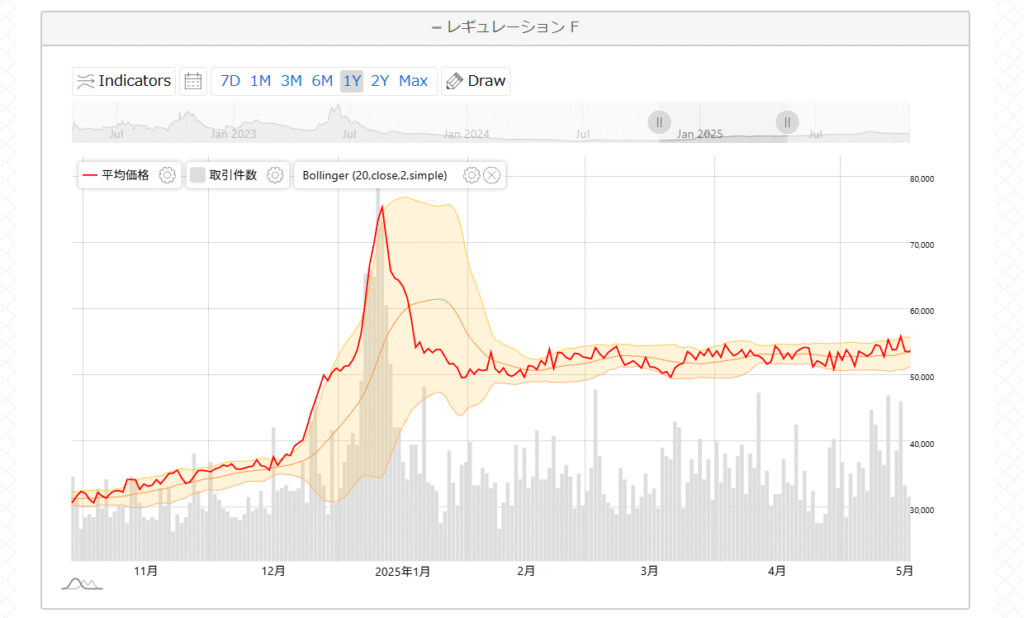Image resolution: width=1024 pixels, height=618 pixels.
Task: Switch to 3M time range
Action: (291, 81)
